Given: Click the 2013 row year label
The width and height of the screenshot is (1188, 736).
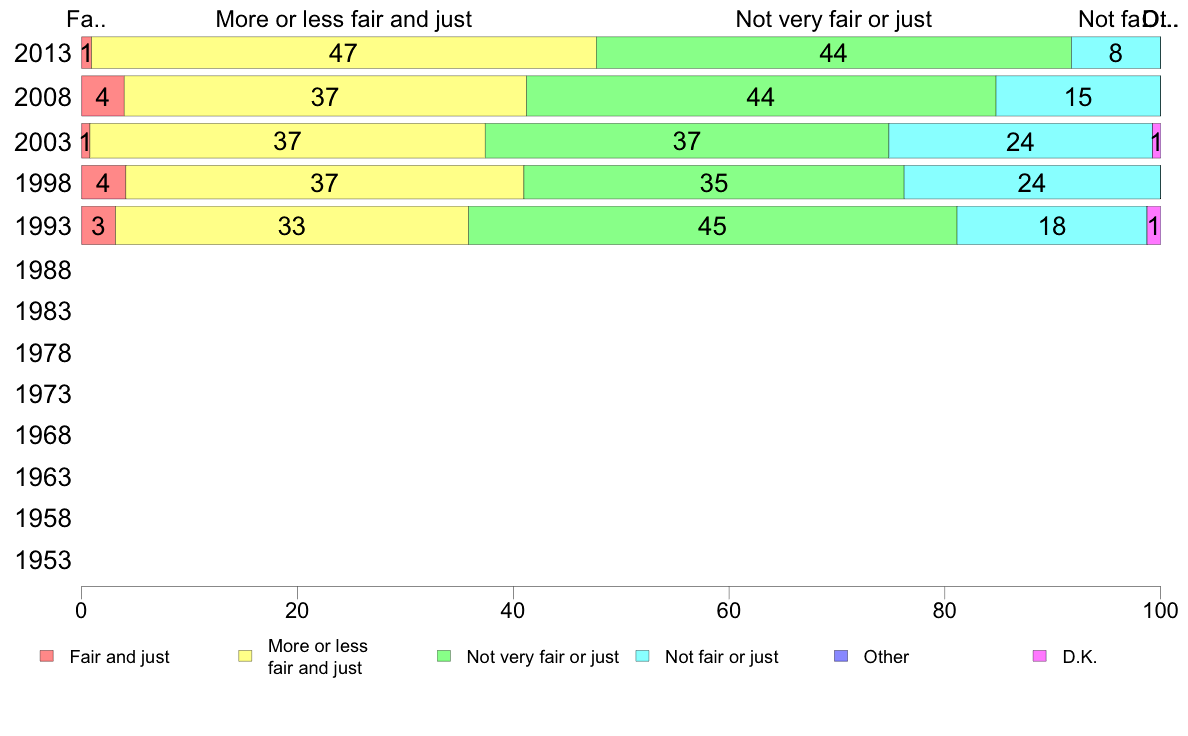Looking at the screenshot, I should [x=42, y=53].
